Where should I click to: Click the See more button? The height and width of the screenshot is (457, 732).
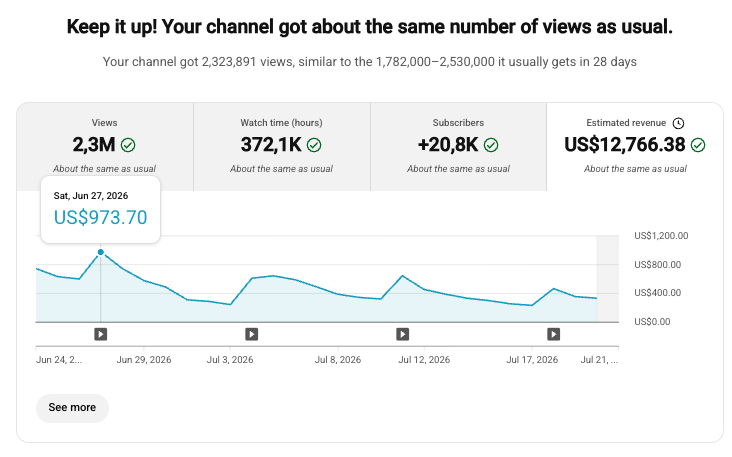click(x=72, y=408)
